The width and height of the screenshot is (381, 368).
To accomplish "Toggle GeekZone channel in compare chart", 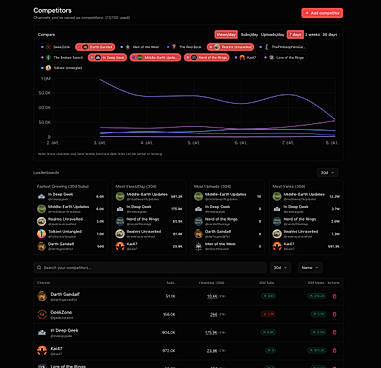I will (x=56, y=47).
